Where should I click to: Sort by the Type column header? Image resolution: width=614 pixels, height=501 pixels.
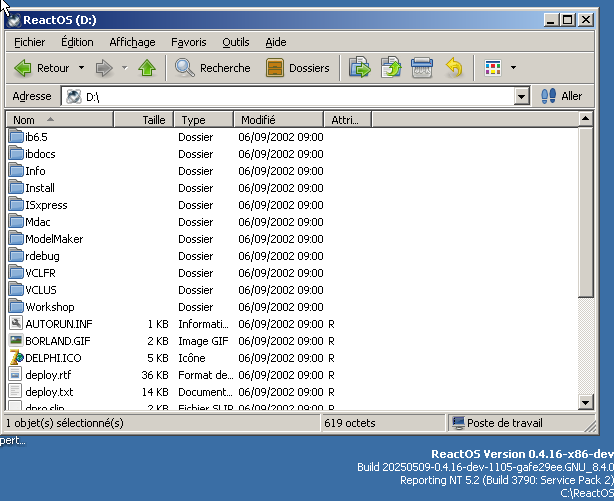[204, 119]
